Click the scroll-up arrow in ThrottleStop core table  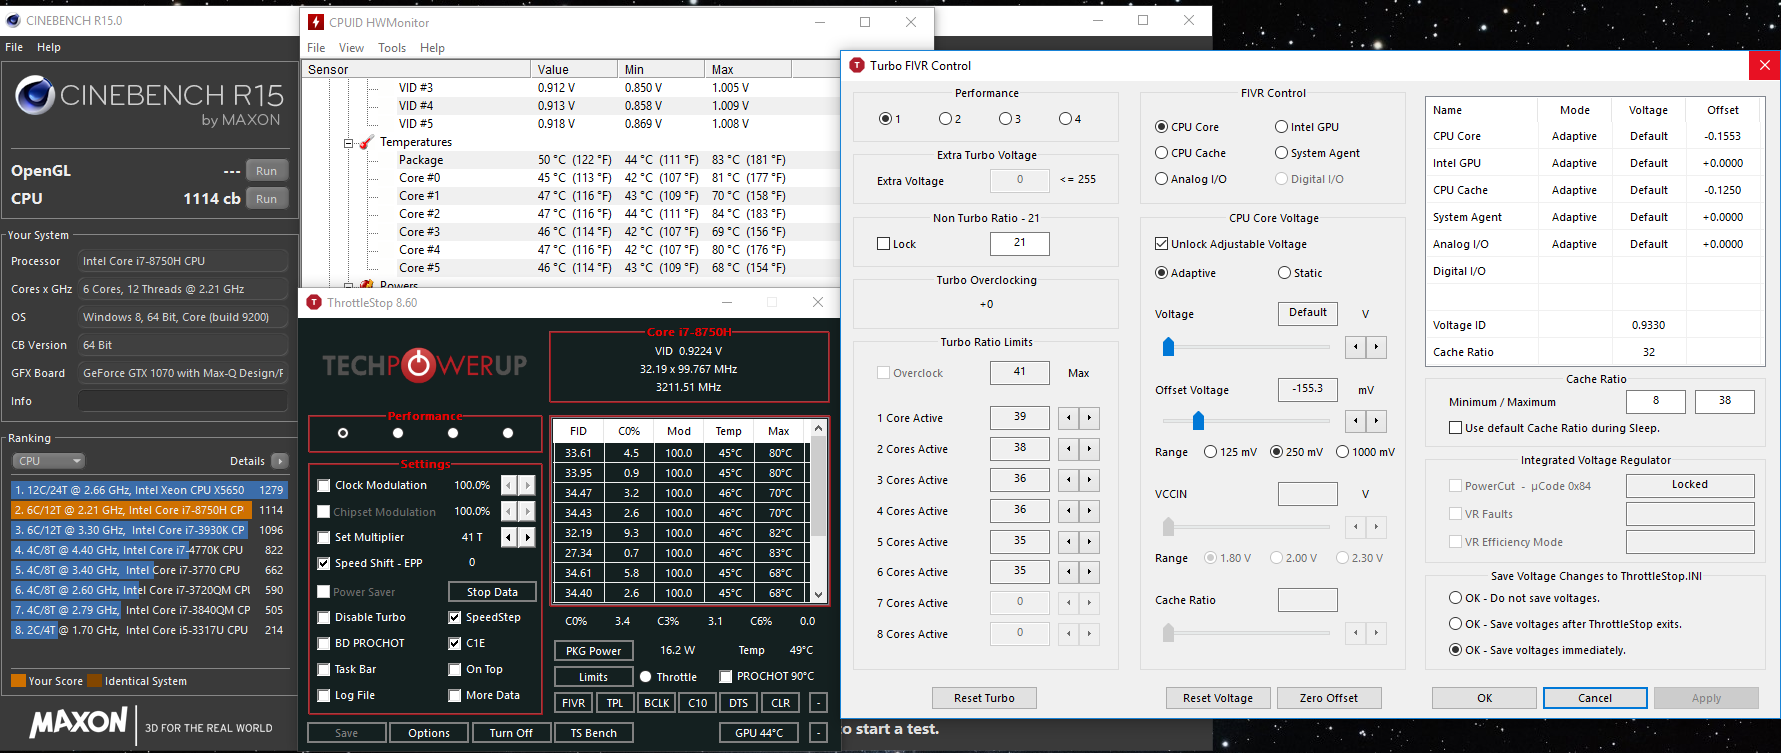[x=819, y=428]
